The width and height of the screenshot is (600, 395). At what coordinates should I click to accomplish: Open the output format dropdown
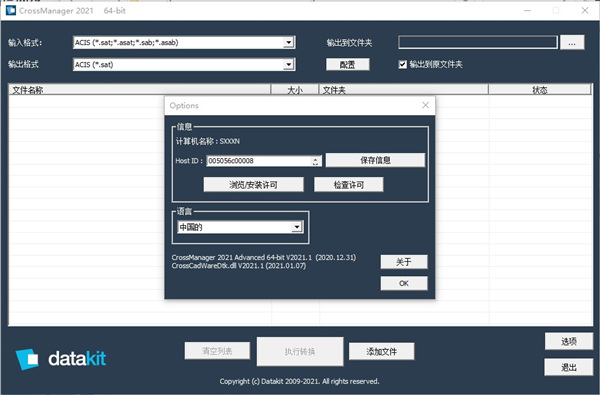tap(289, 64)
